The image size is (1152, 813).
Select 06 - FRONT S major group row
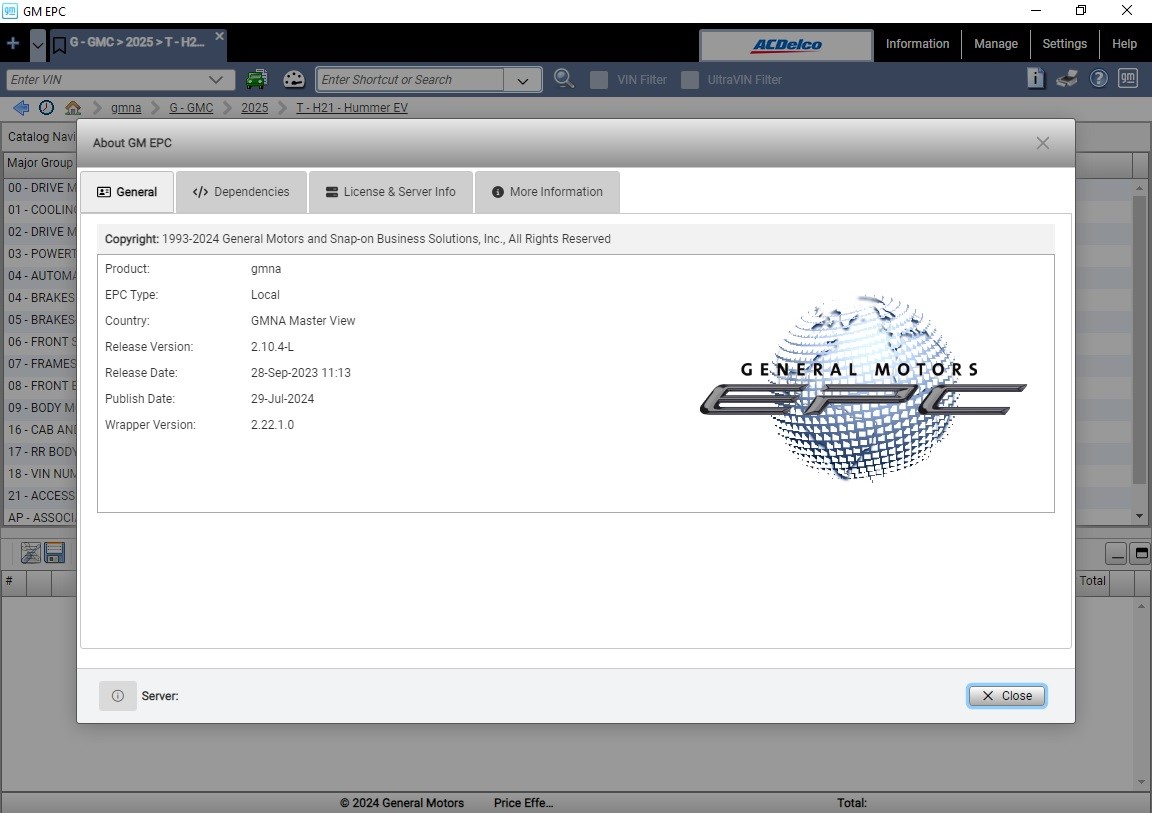pyautogui.click(x=40, y=342)
